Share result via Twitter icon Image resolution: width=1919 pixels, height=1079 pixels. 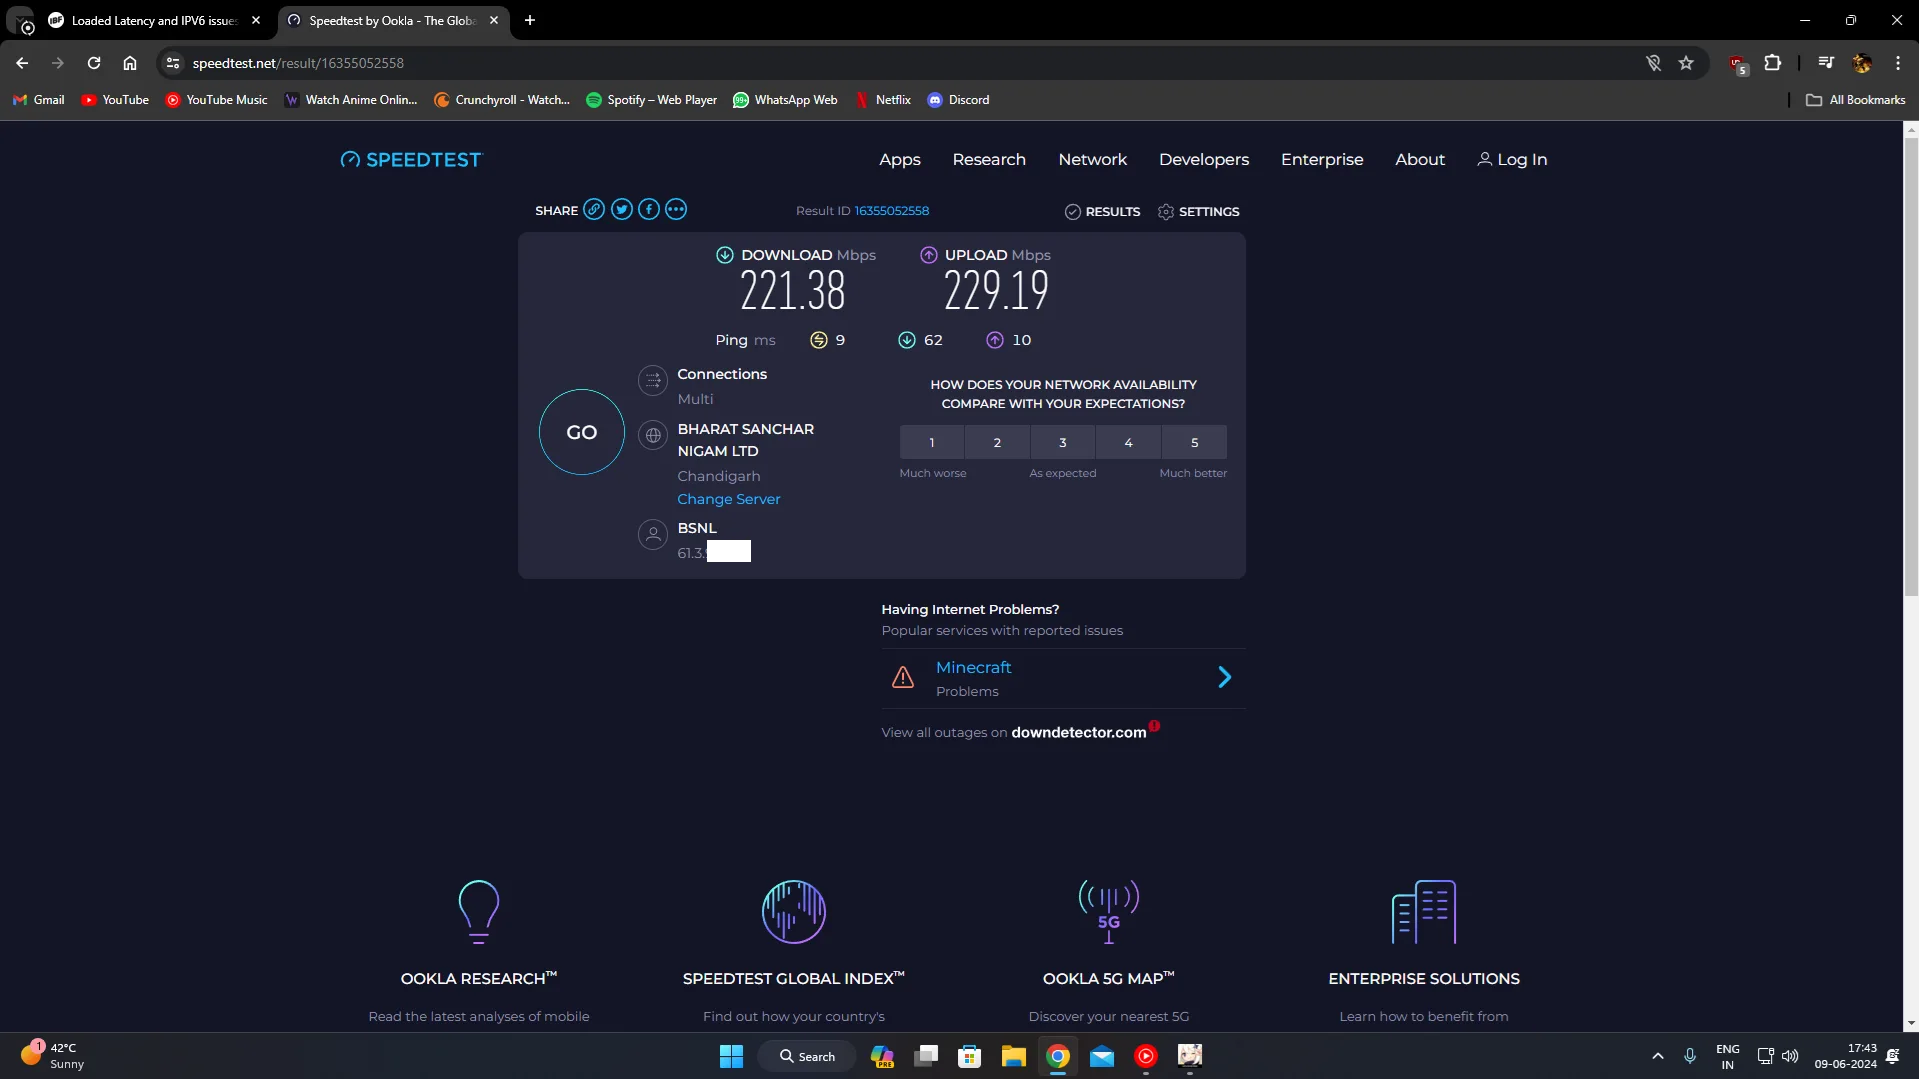click(x=622, y=210)
